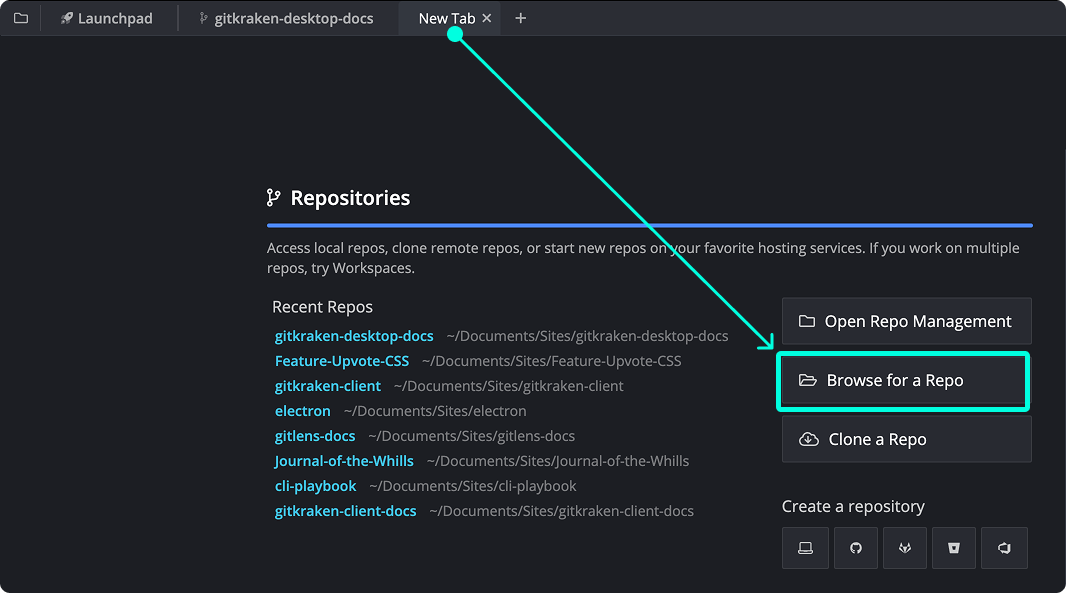Open the gitlens-docs recent repo
1066x593 pixels.
[315, 436]
